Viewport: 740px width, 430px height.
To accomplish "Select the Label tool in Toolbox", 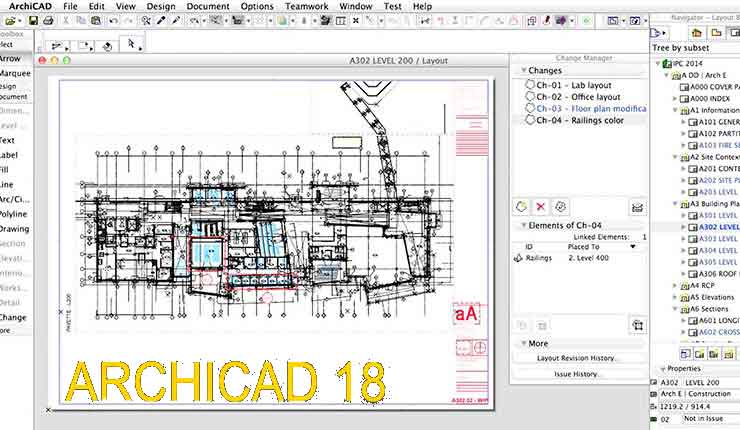I will (x=9, y=155).
